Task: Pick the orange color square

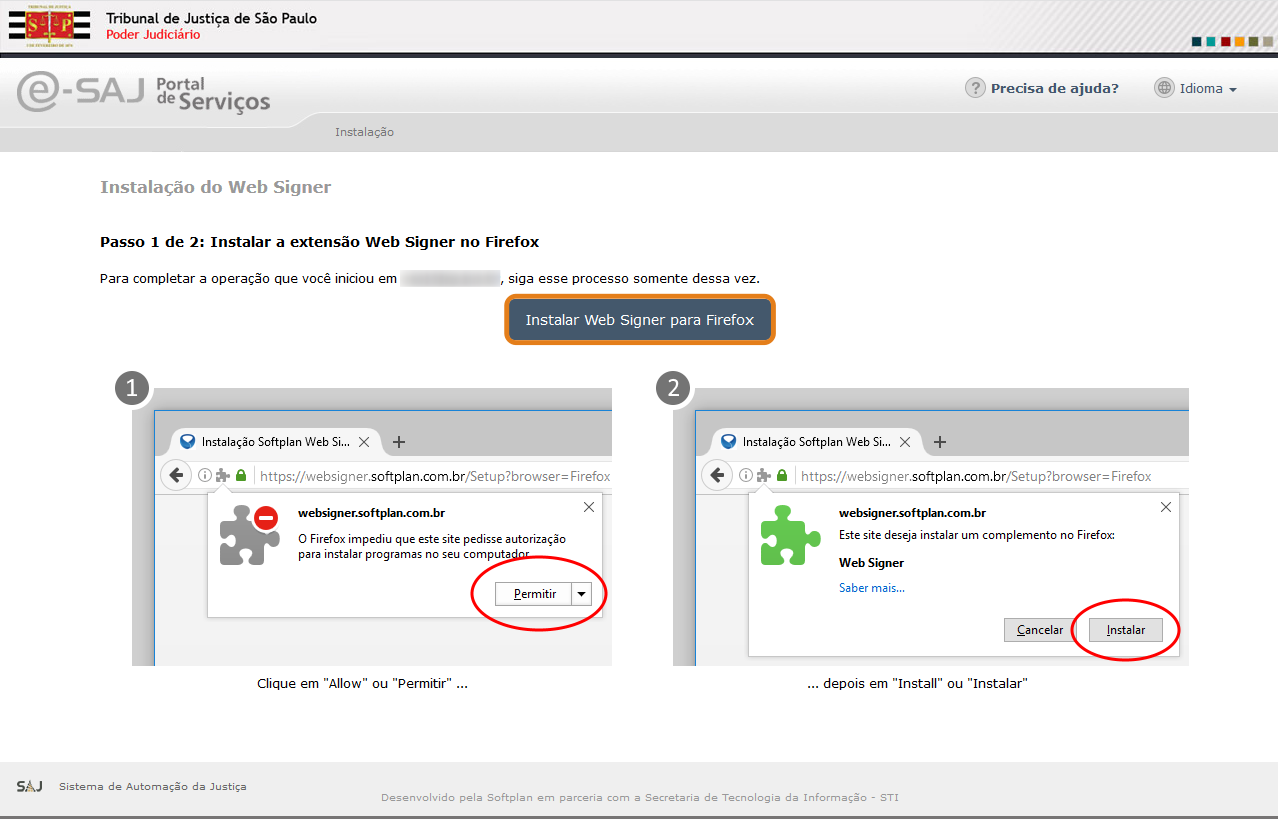Action: click(1240, 42)
